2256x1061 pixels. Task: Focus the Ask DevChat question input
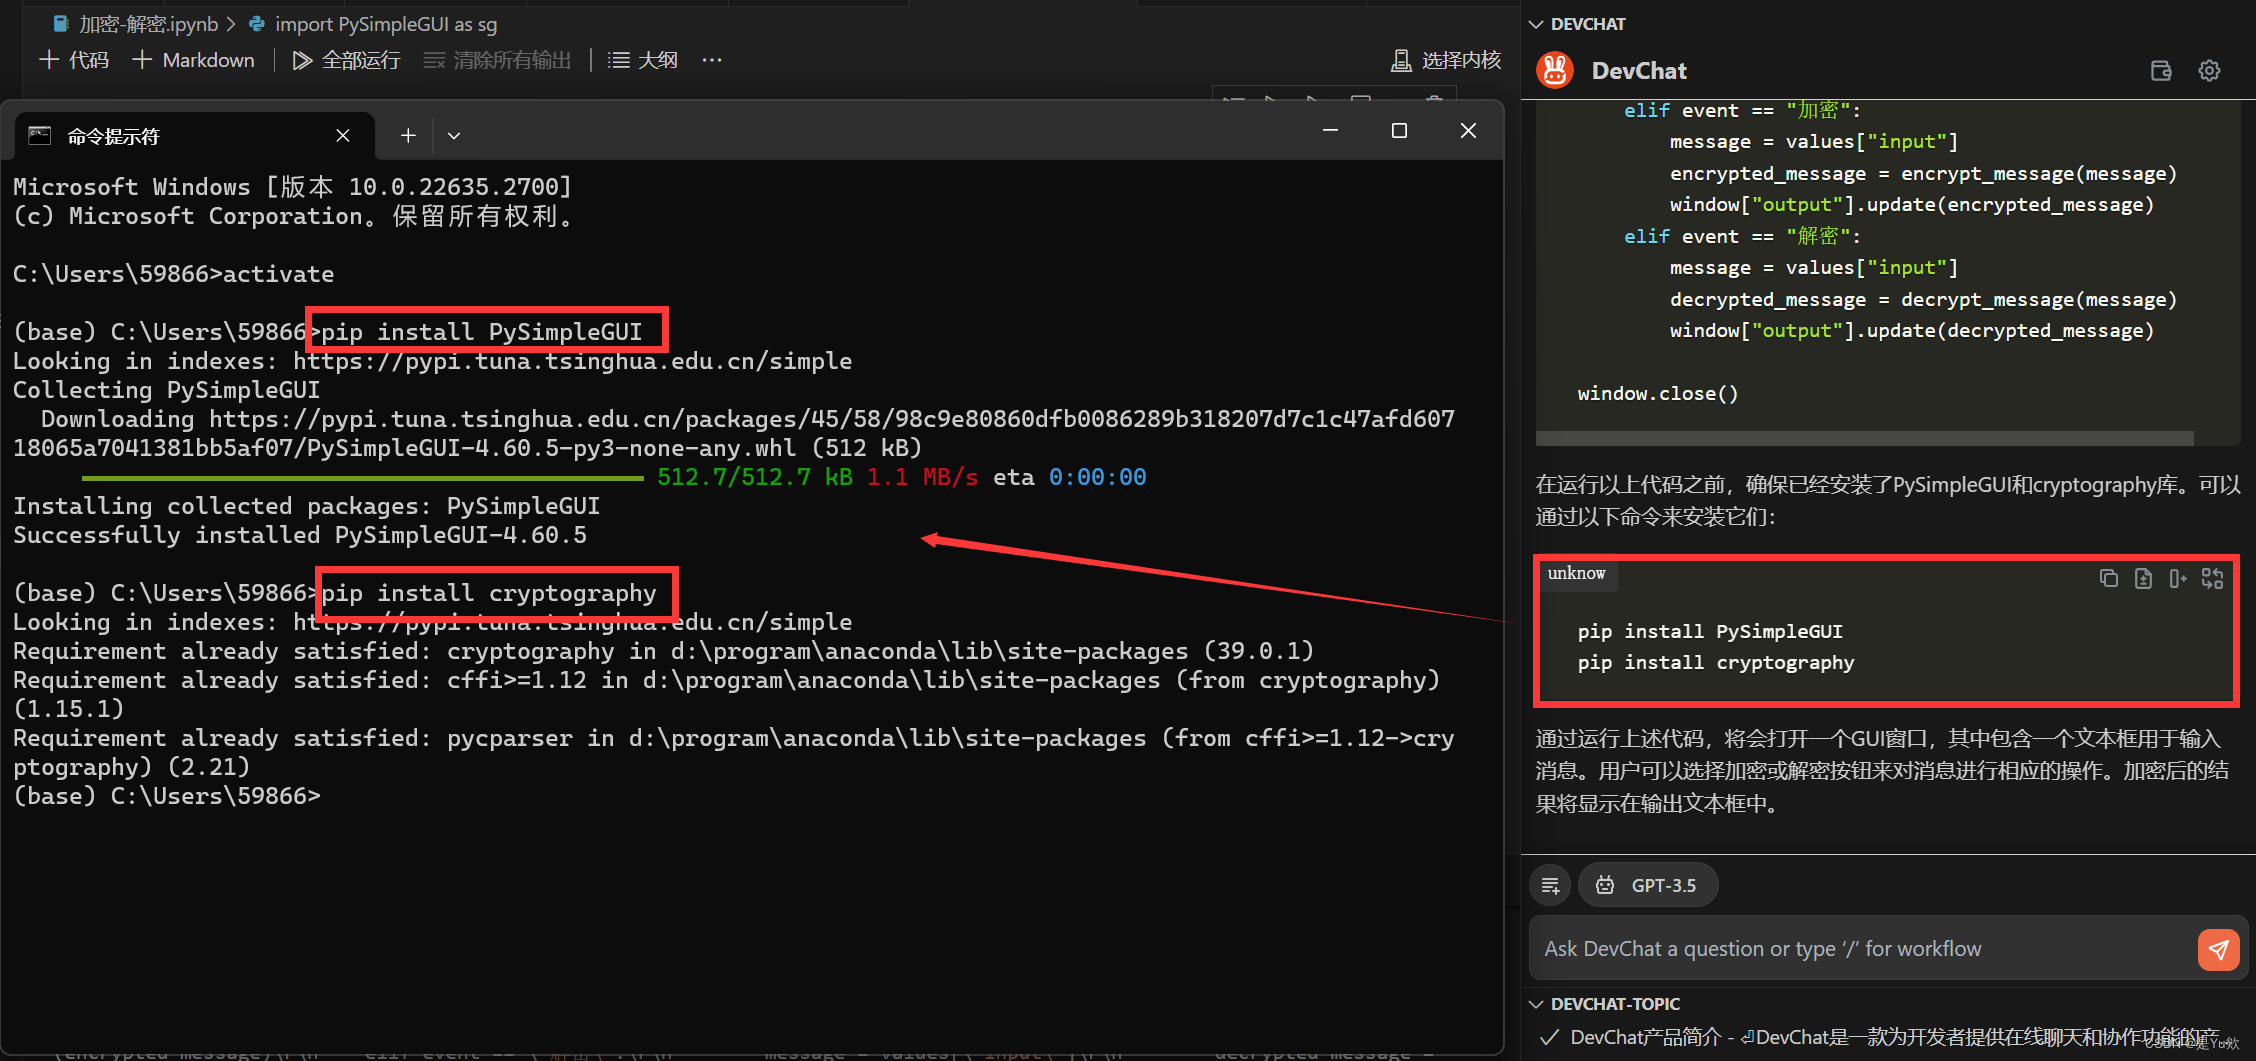click(1862, 948)
